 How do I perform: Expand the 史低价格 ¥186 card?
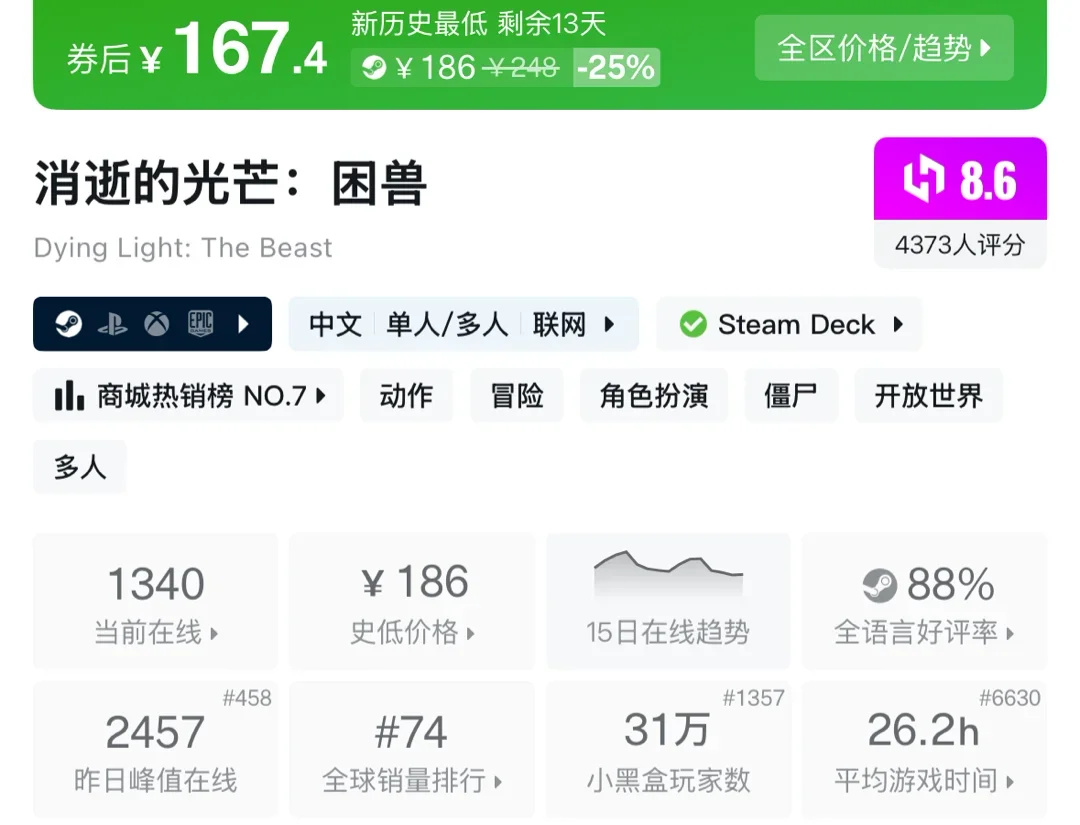pos(412,601)
